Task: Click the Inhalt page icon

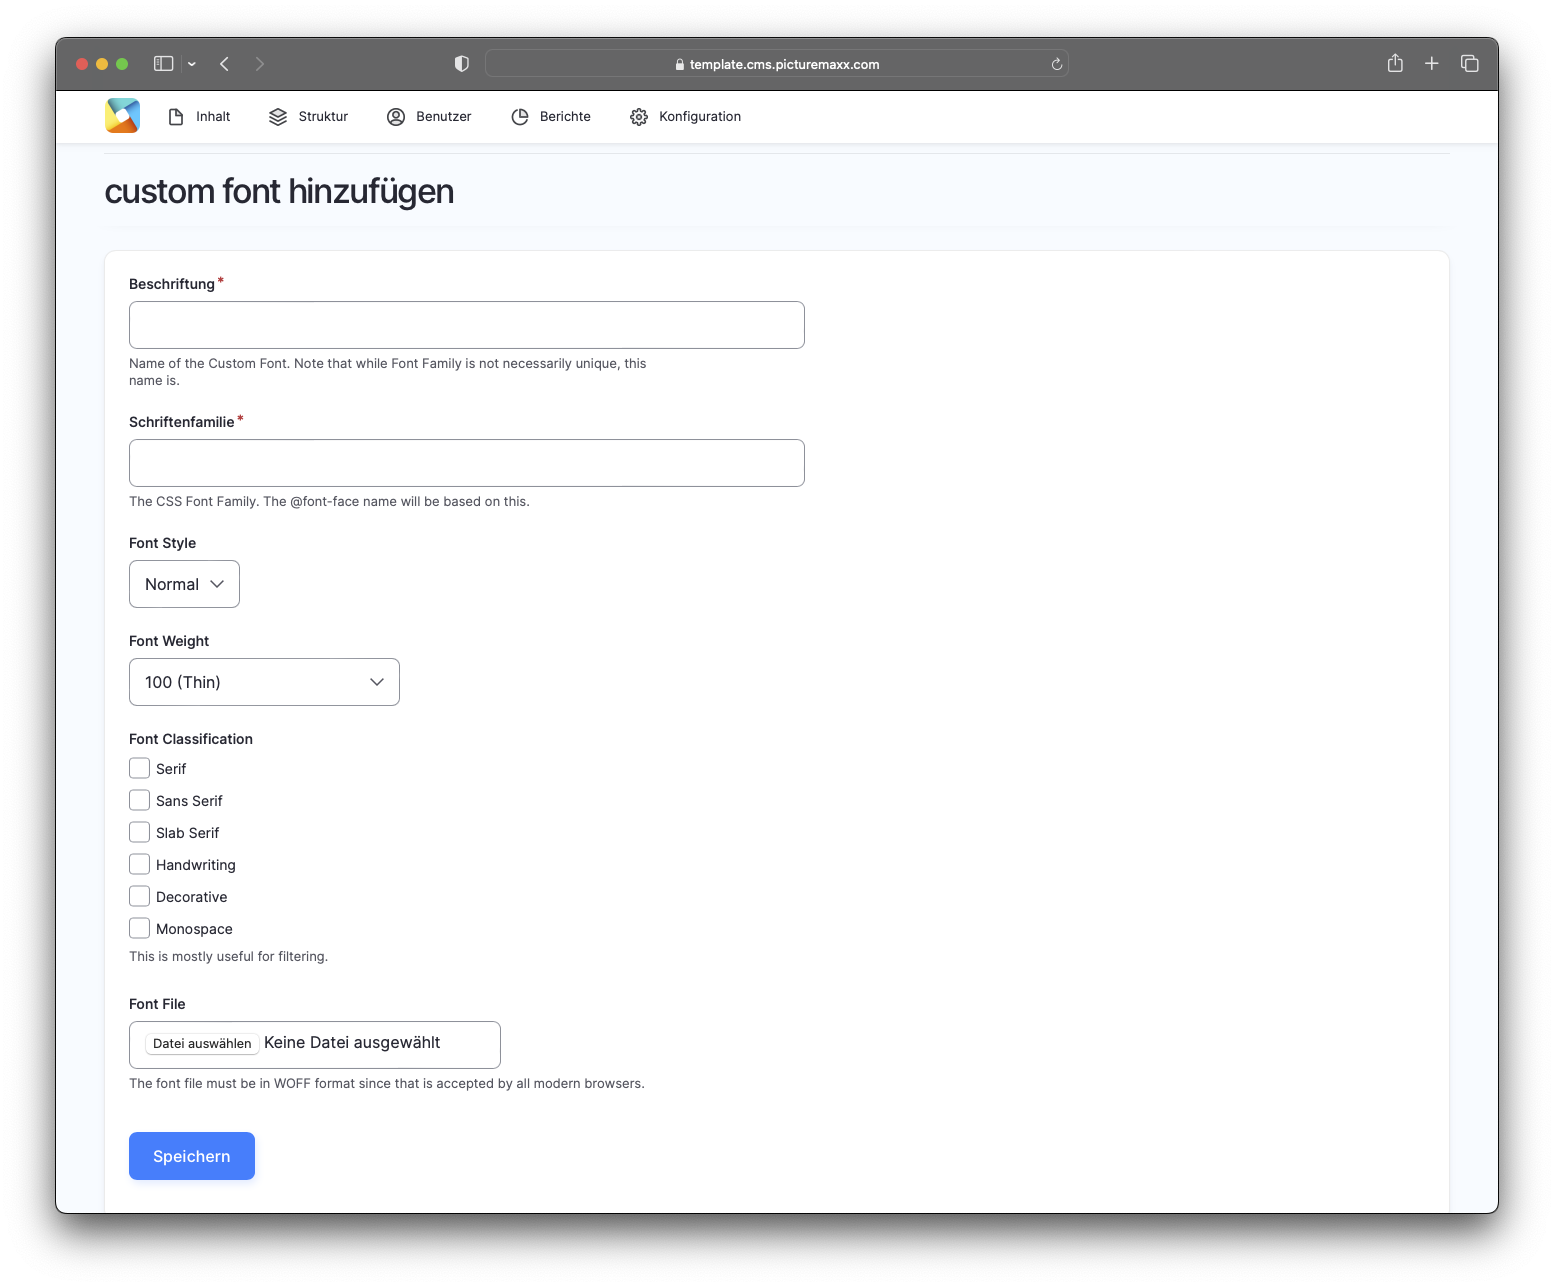Action: pos(176,117)
